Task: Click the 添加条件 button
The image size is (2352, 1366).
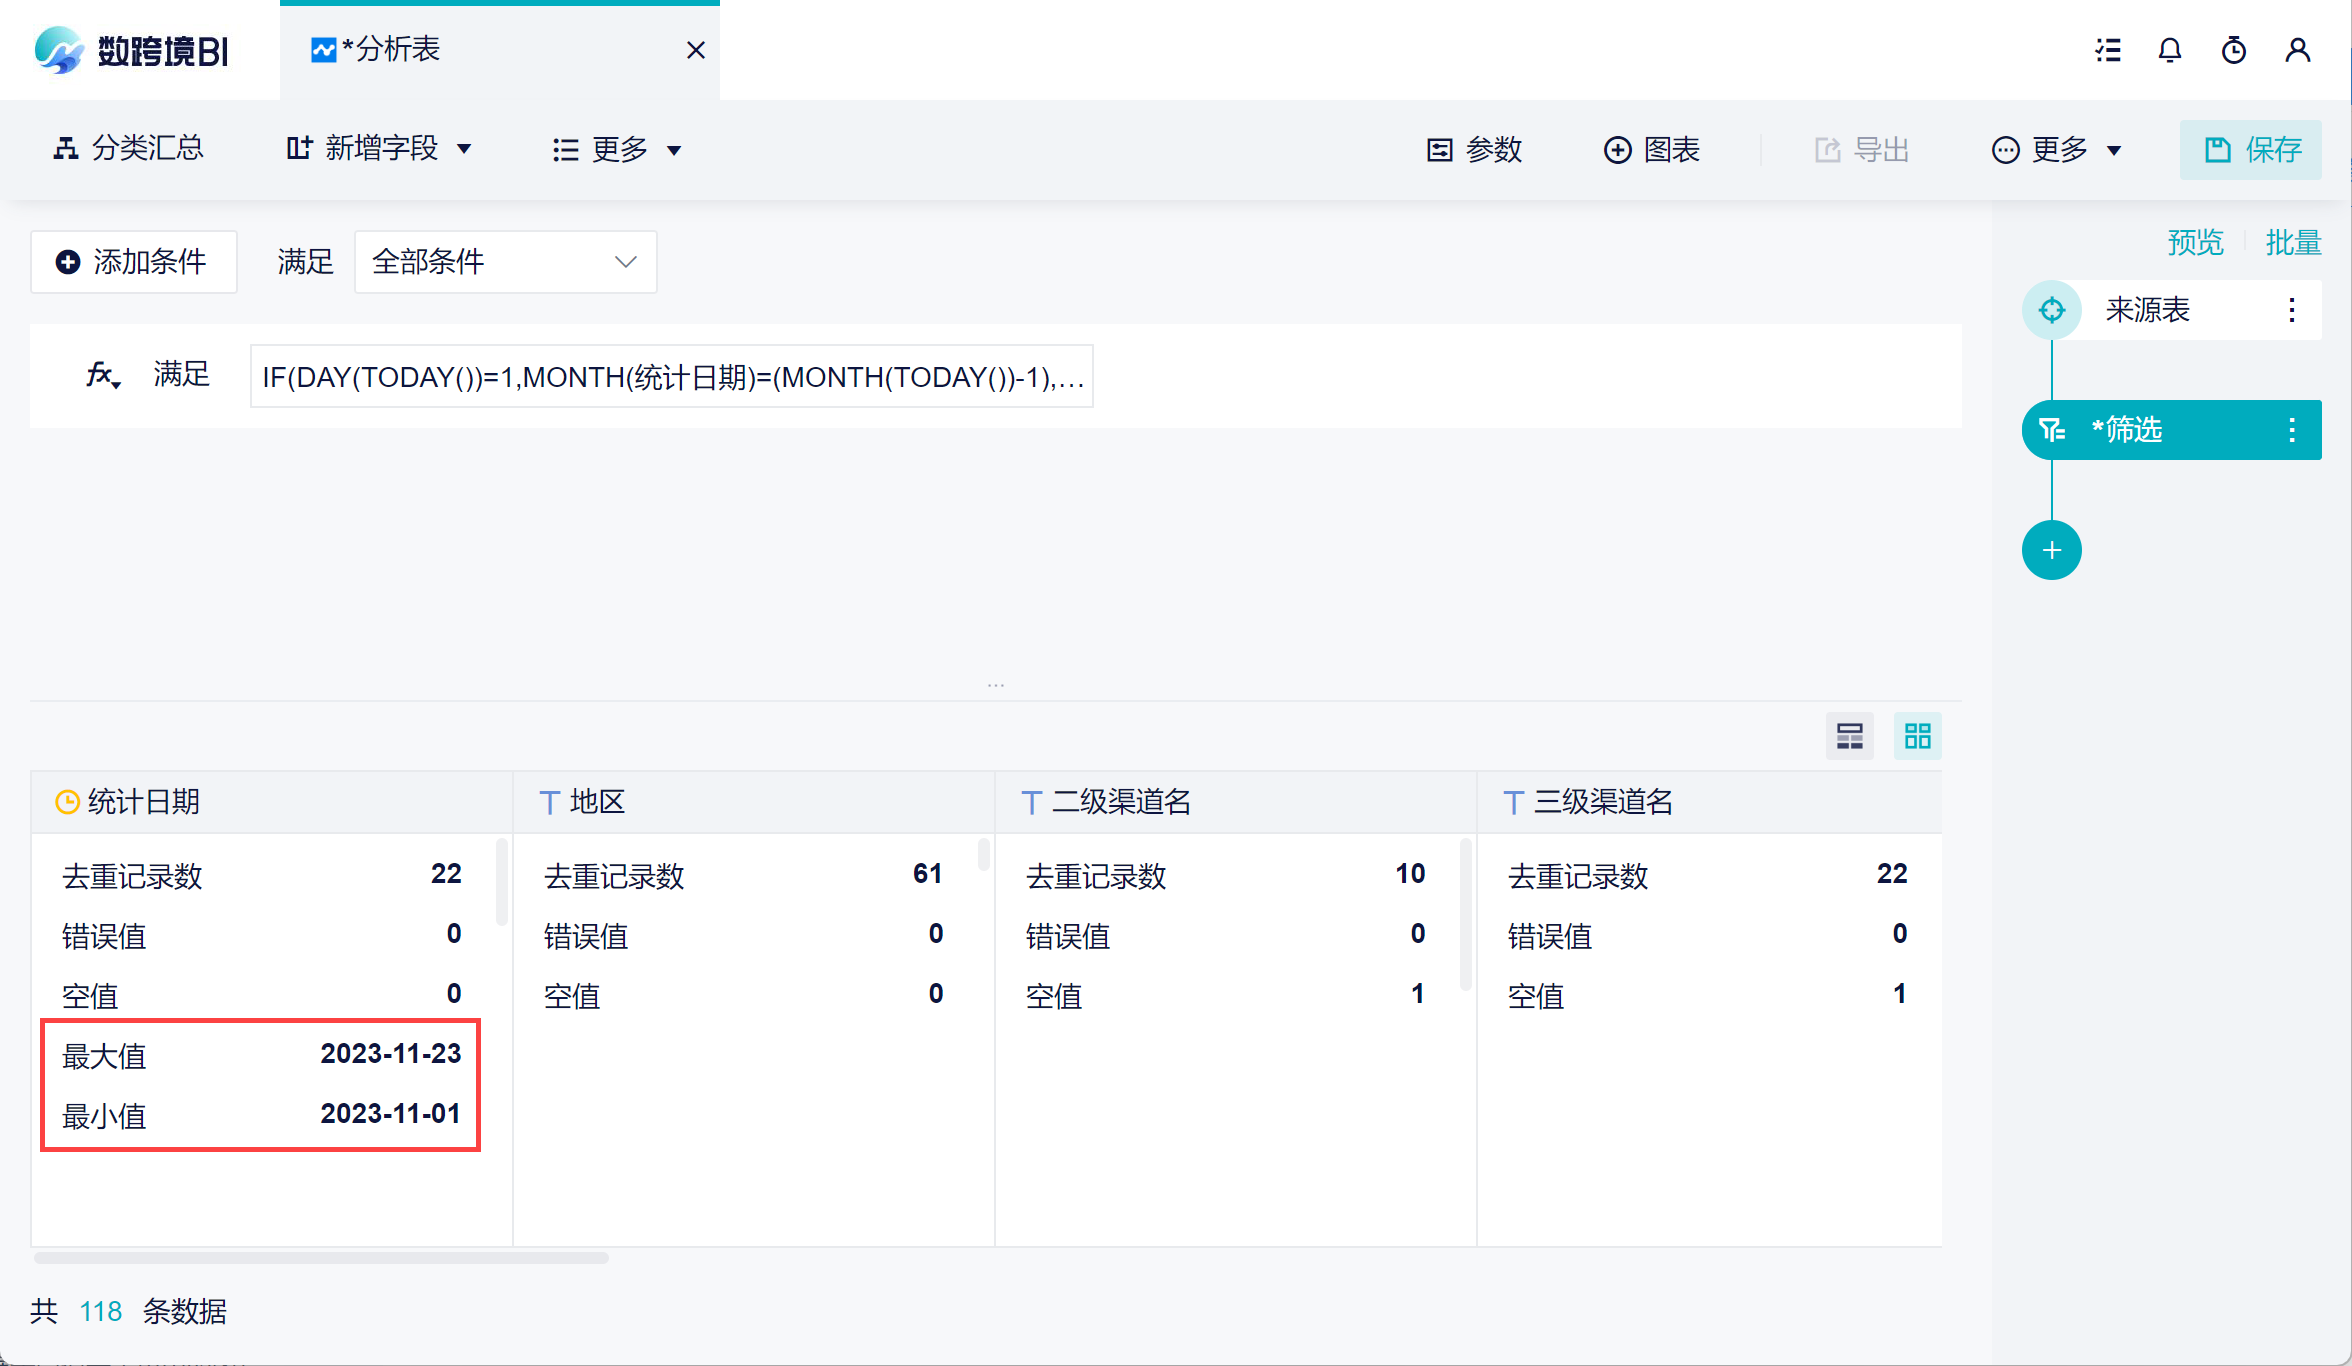Action: 133,262
